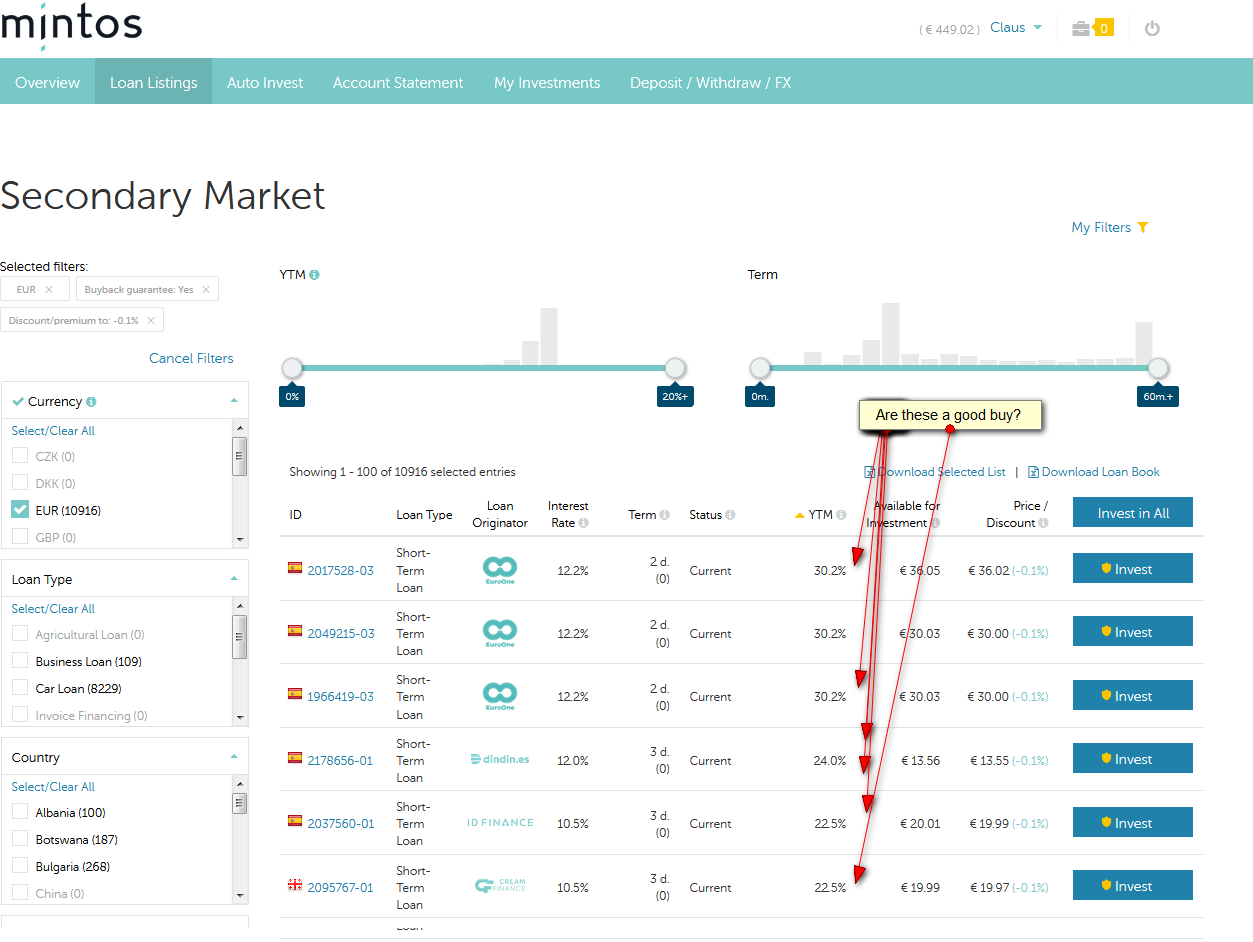The image size is (1253, 942).
Task: Open loan 2049215-03 link
Action: (341, 634)
